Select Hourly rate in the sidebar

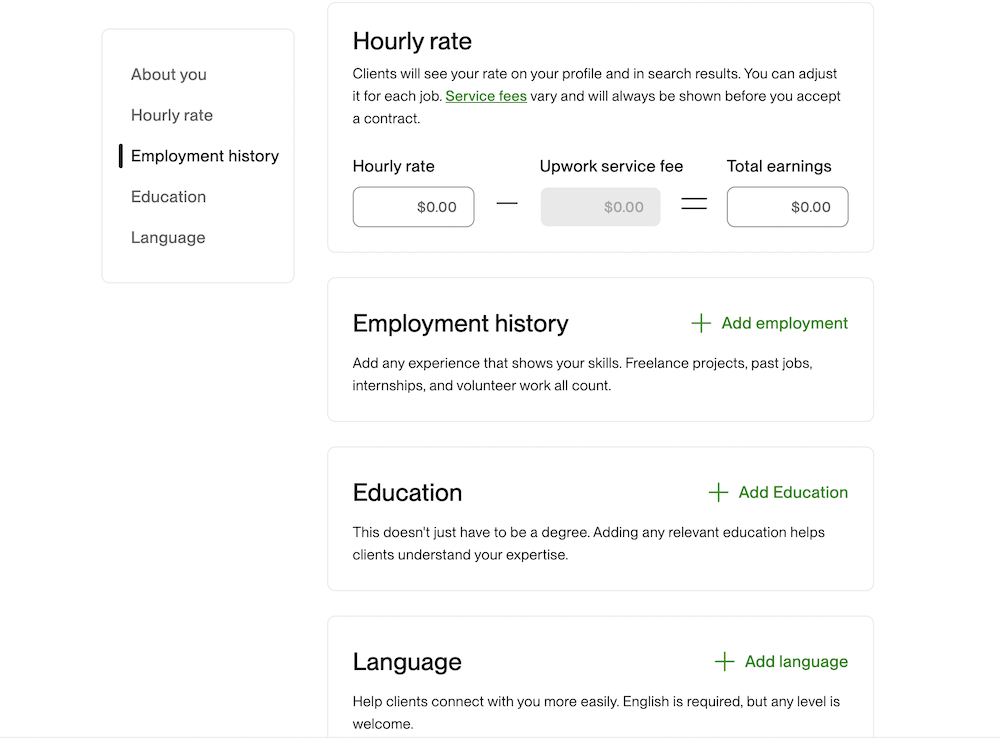[x=171, y=115]
